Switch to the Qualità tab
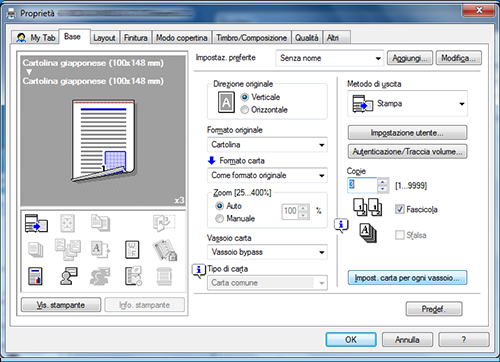This screenshot has width=500, height=362. [x=306, y=38]
